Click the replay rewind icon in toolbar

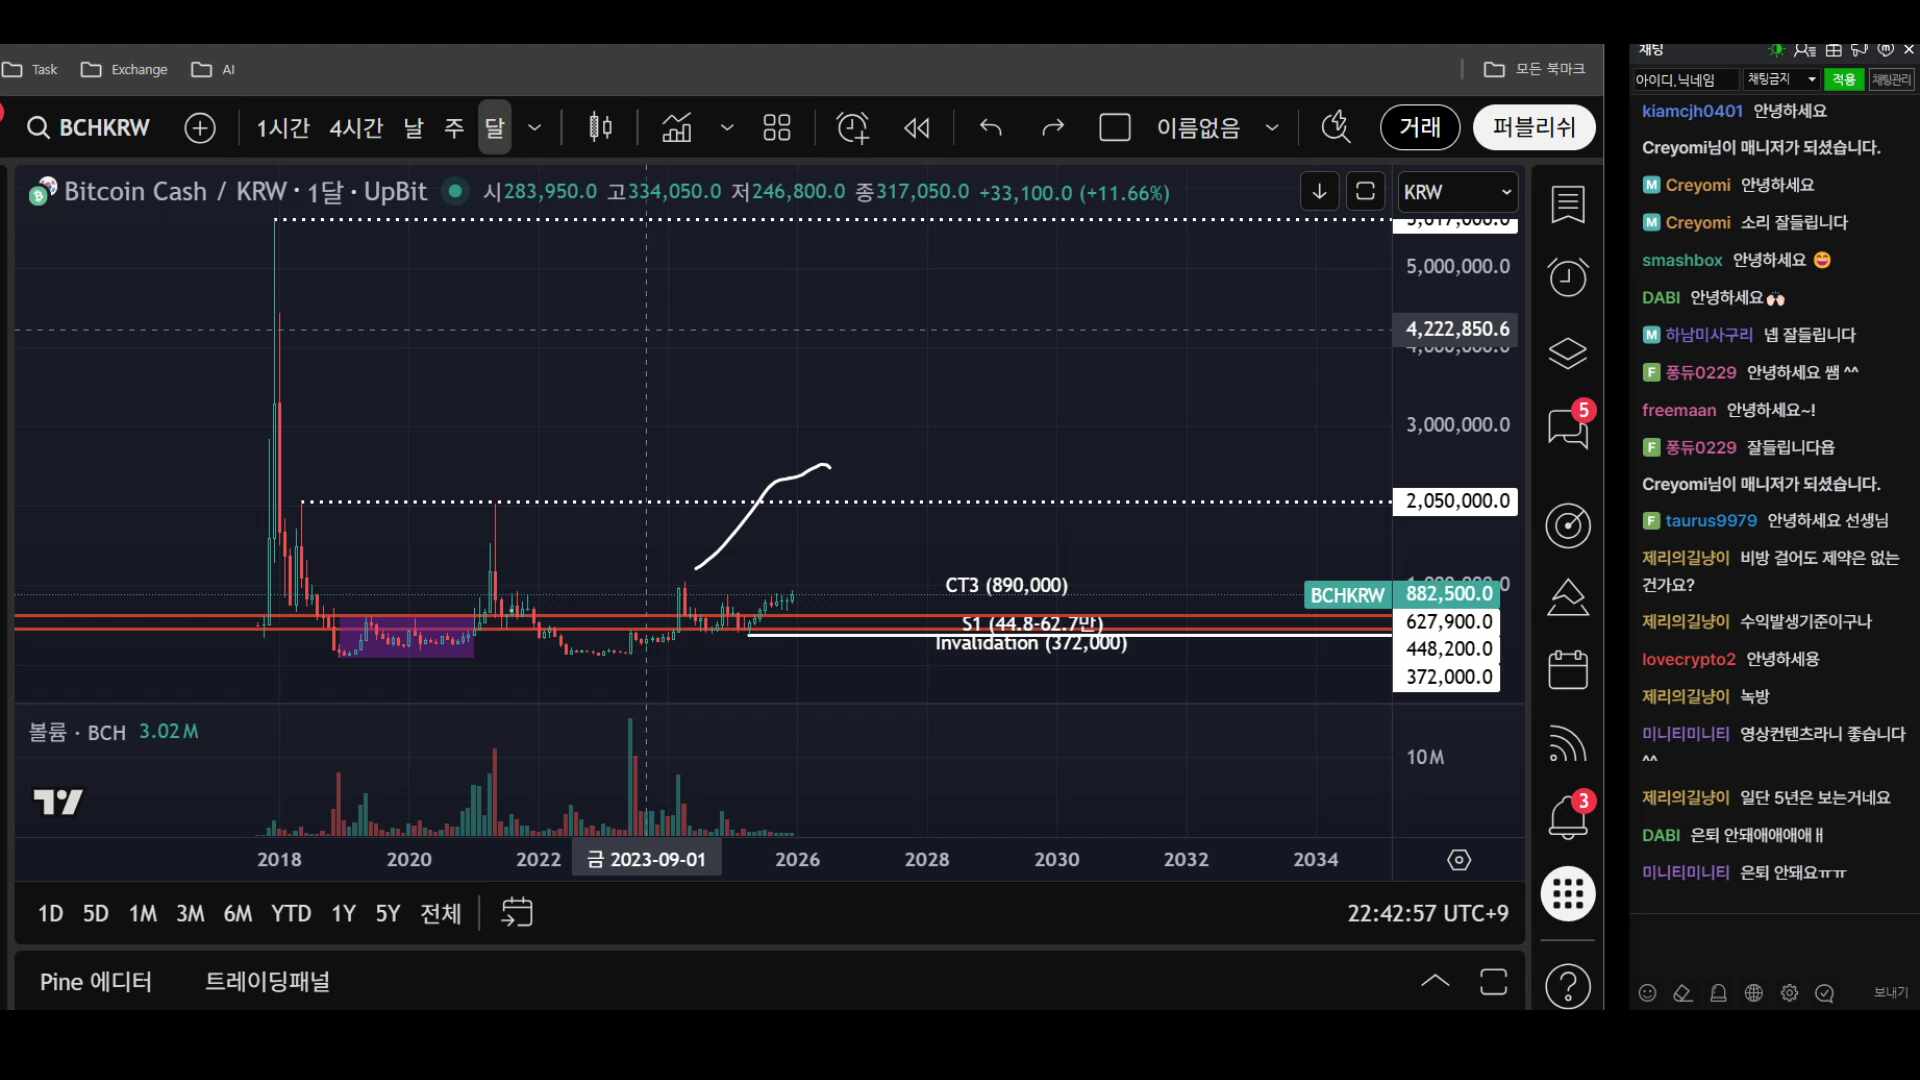917,127
